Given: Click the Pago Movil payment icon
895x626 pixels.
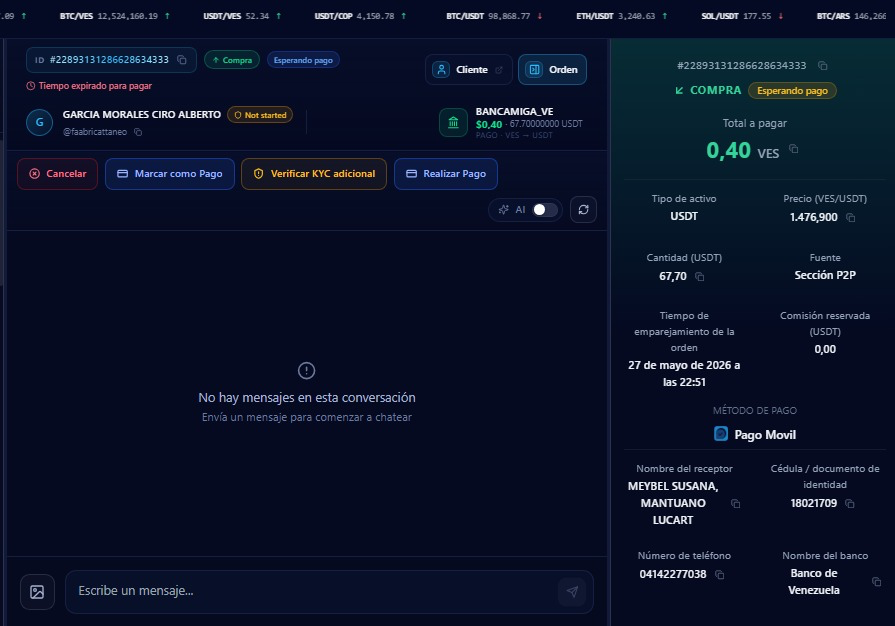Looking at the screenshot, I should coord(721,434).
